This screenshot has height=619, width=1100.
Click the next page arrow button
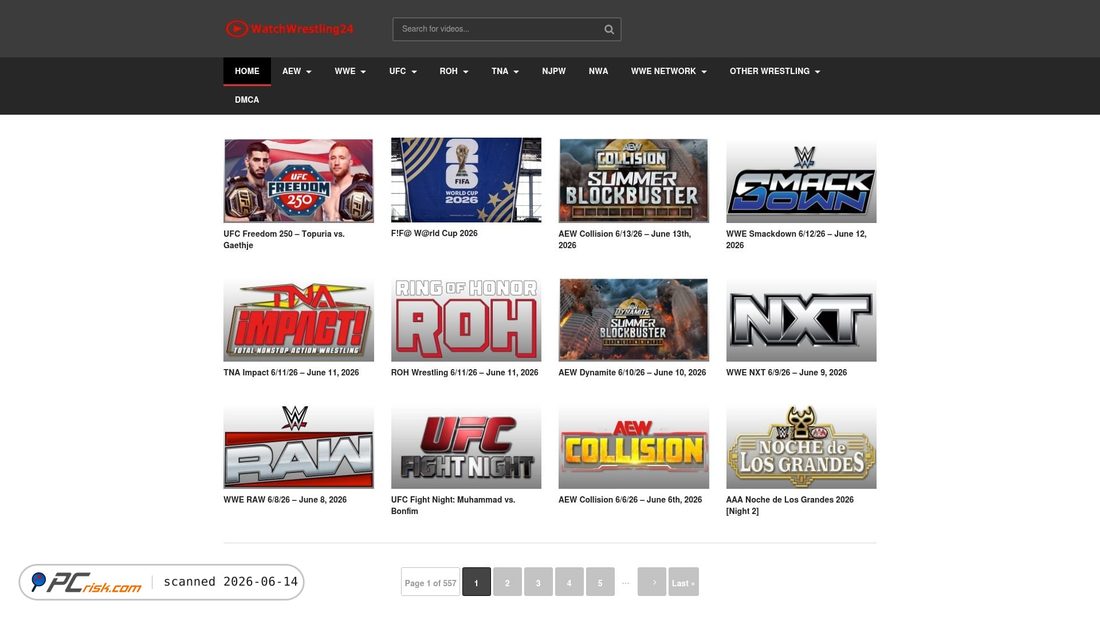click(x=652, y=583)
